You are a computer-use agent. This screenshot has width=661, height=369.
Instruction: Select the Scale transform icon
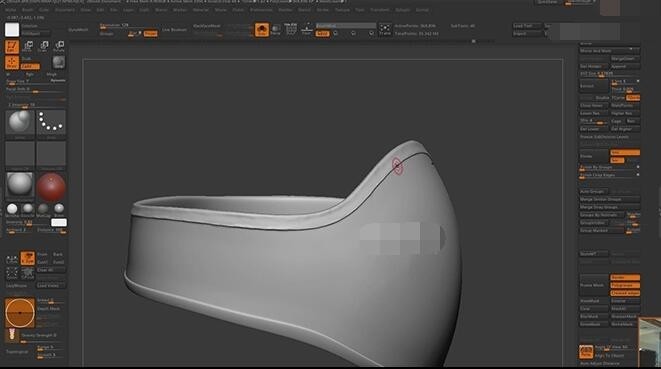(43, 46)
